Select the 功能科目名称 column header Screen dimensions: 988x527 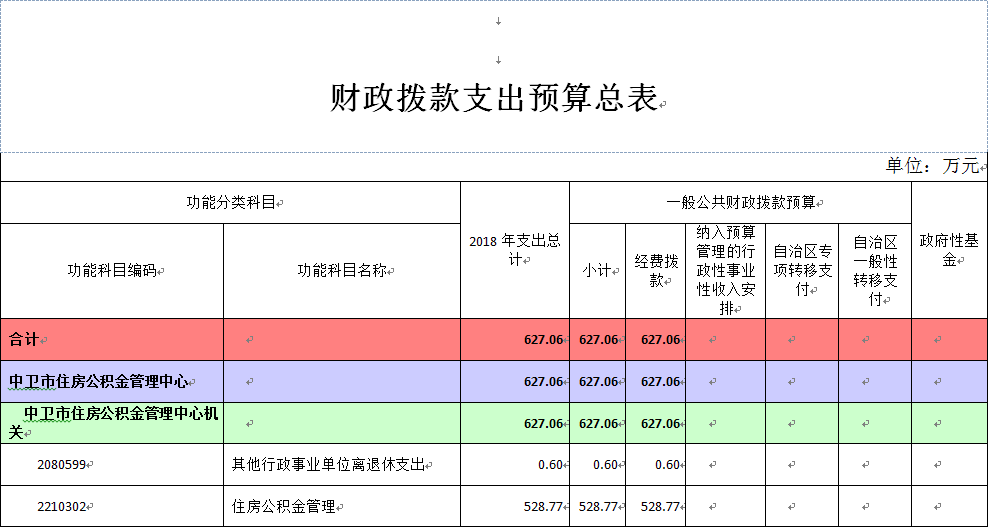tap(342, 271)
